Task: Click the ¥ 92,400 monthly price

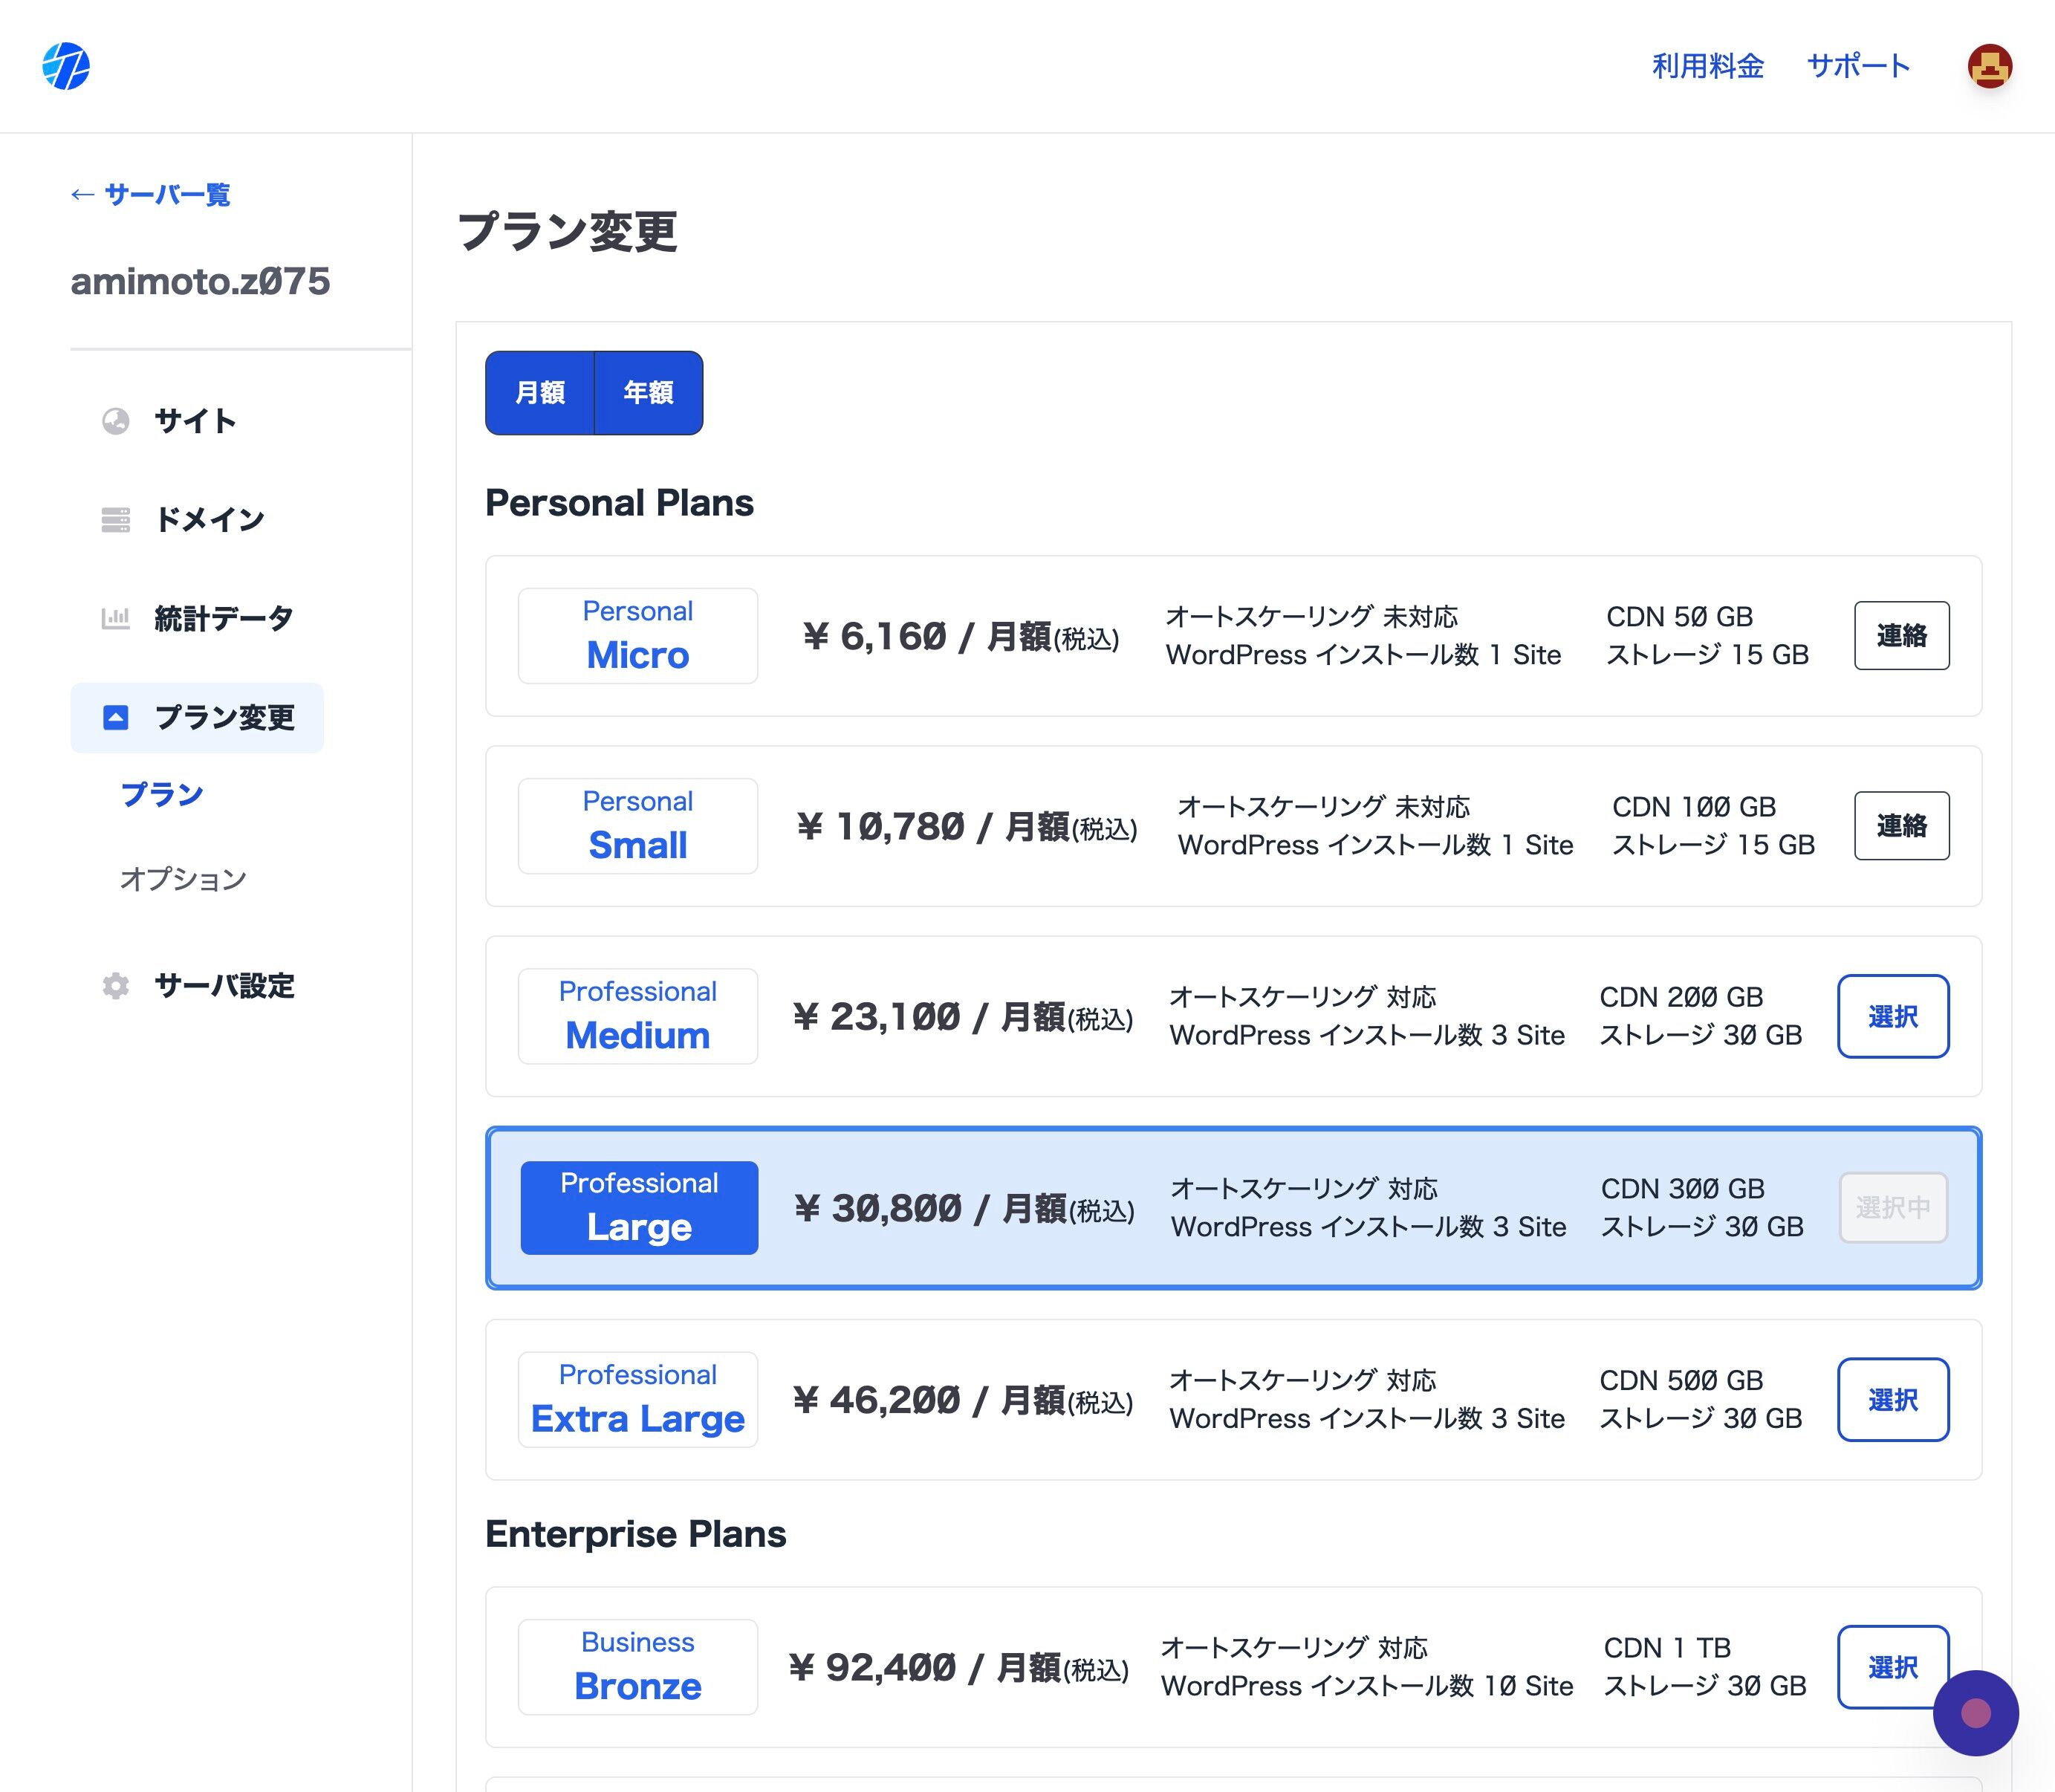Action: pyautogui.click(x=959, y=1667)
